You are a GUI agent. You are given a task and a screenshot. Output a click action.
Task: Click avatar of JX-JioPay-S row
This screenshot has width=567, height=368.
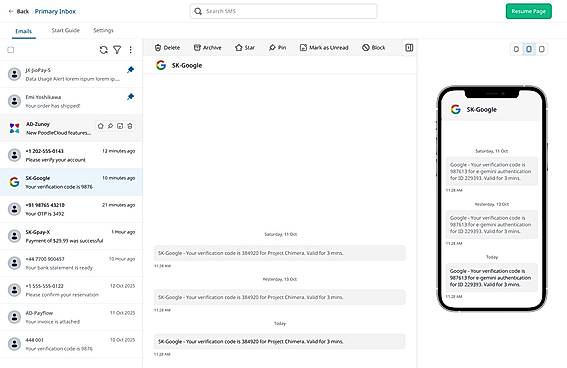[x=14, y=74]
